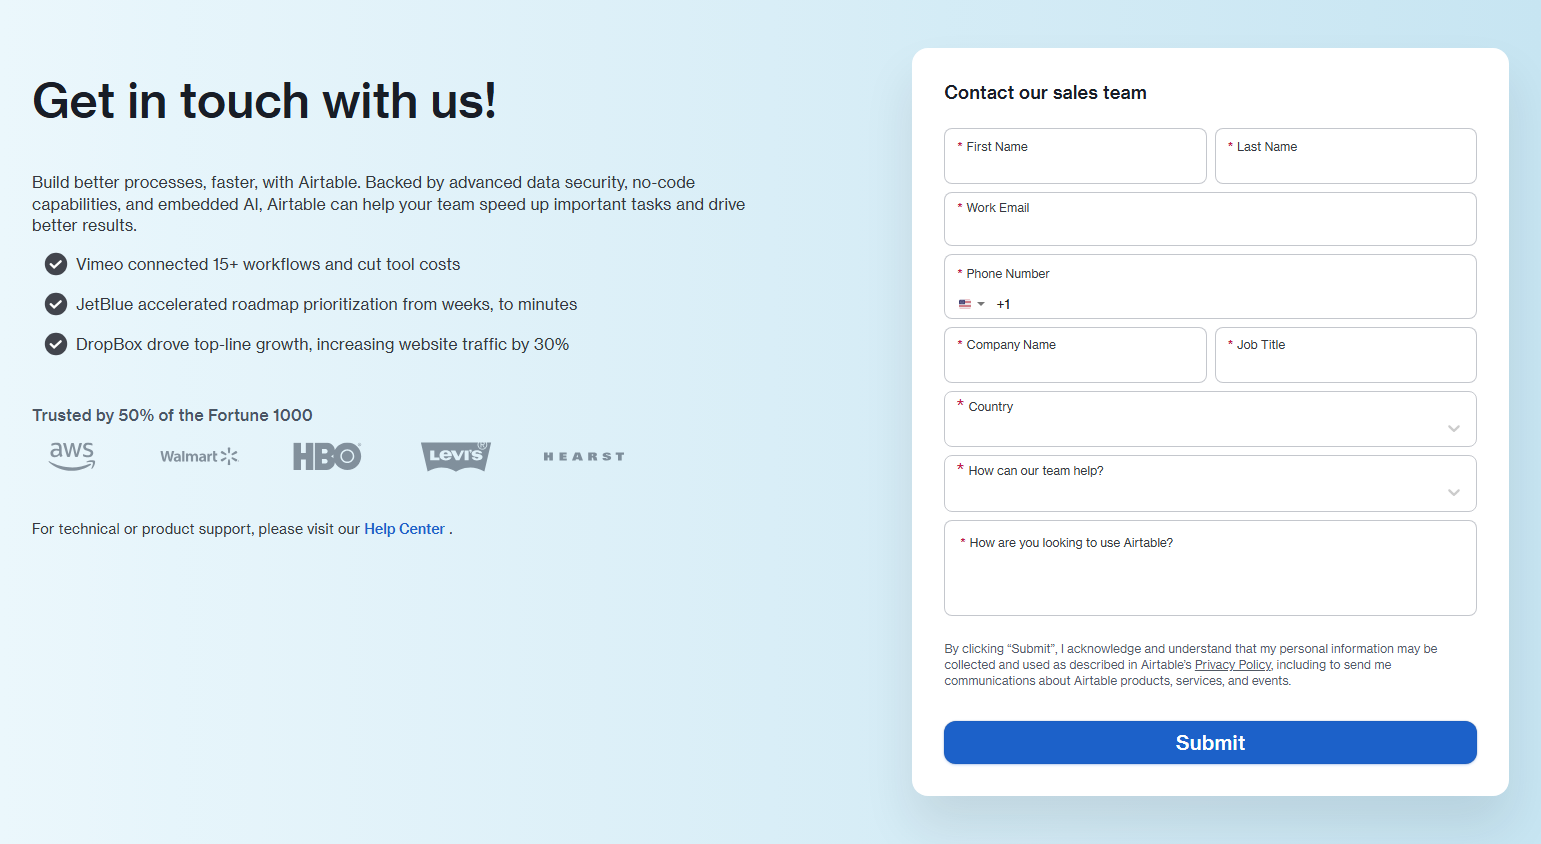Image resolution: width=1541 pixels, height=844 pixels.
Task: Expand the How can our team help dropdown
Action: 1454,492
